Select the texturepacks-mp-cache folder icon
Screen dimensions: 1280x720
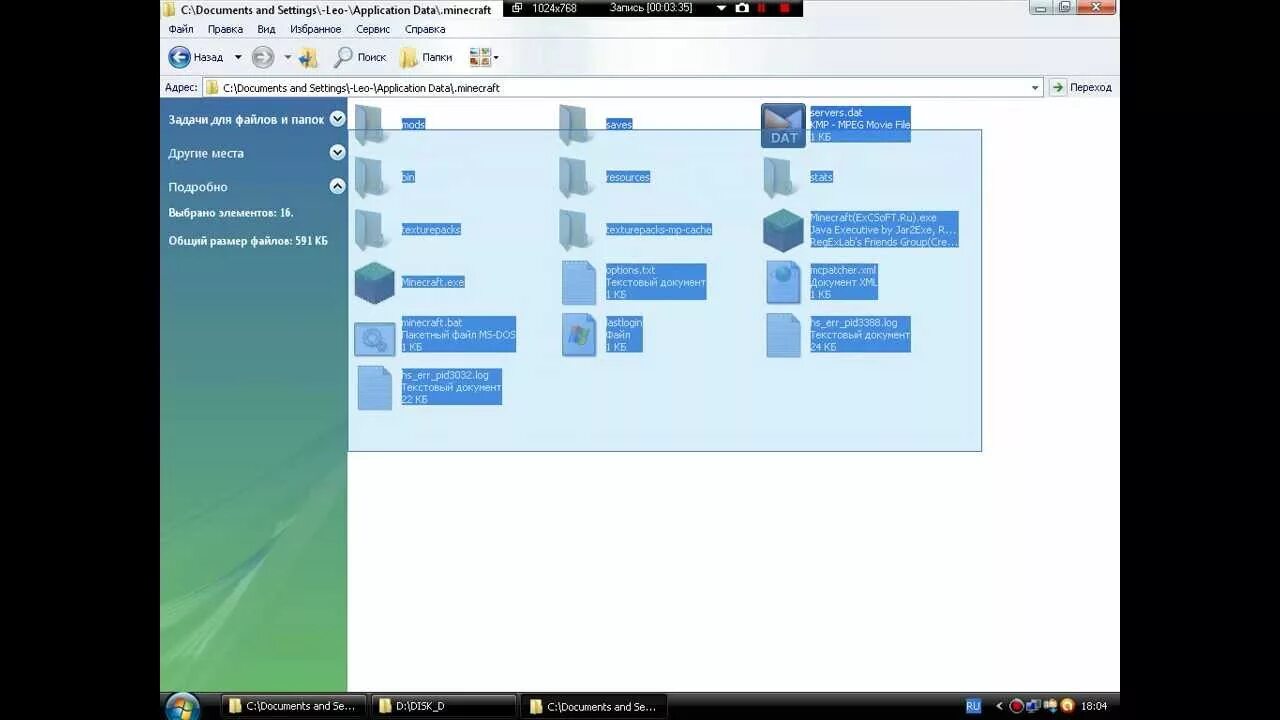(578, 230)
